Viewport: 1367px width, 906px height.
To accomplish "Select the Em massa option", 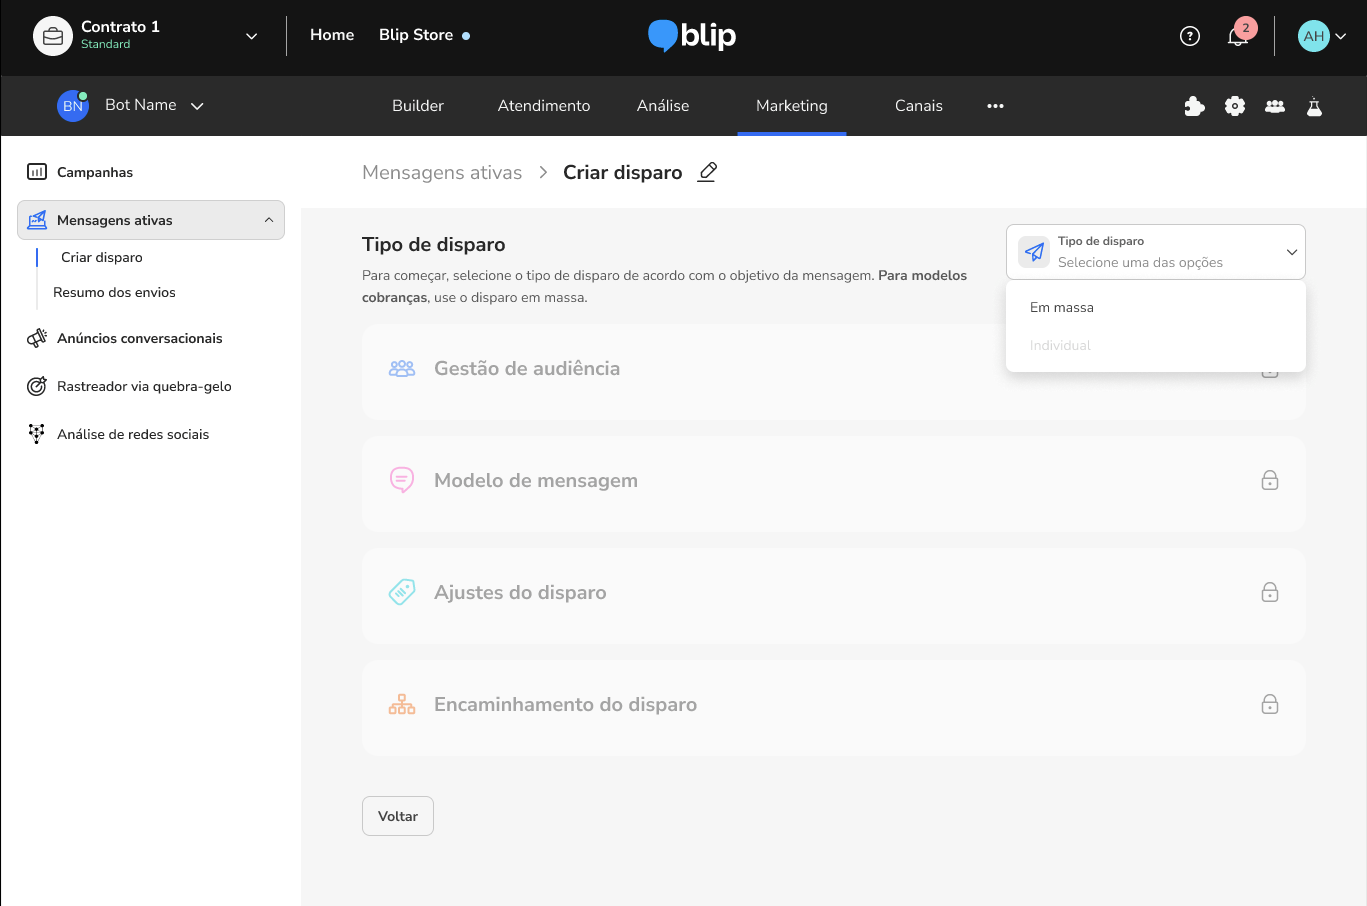I will (1062, 308).
